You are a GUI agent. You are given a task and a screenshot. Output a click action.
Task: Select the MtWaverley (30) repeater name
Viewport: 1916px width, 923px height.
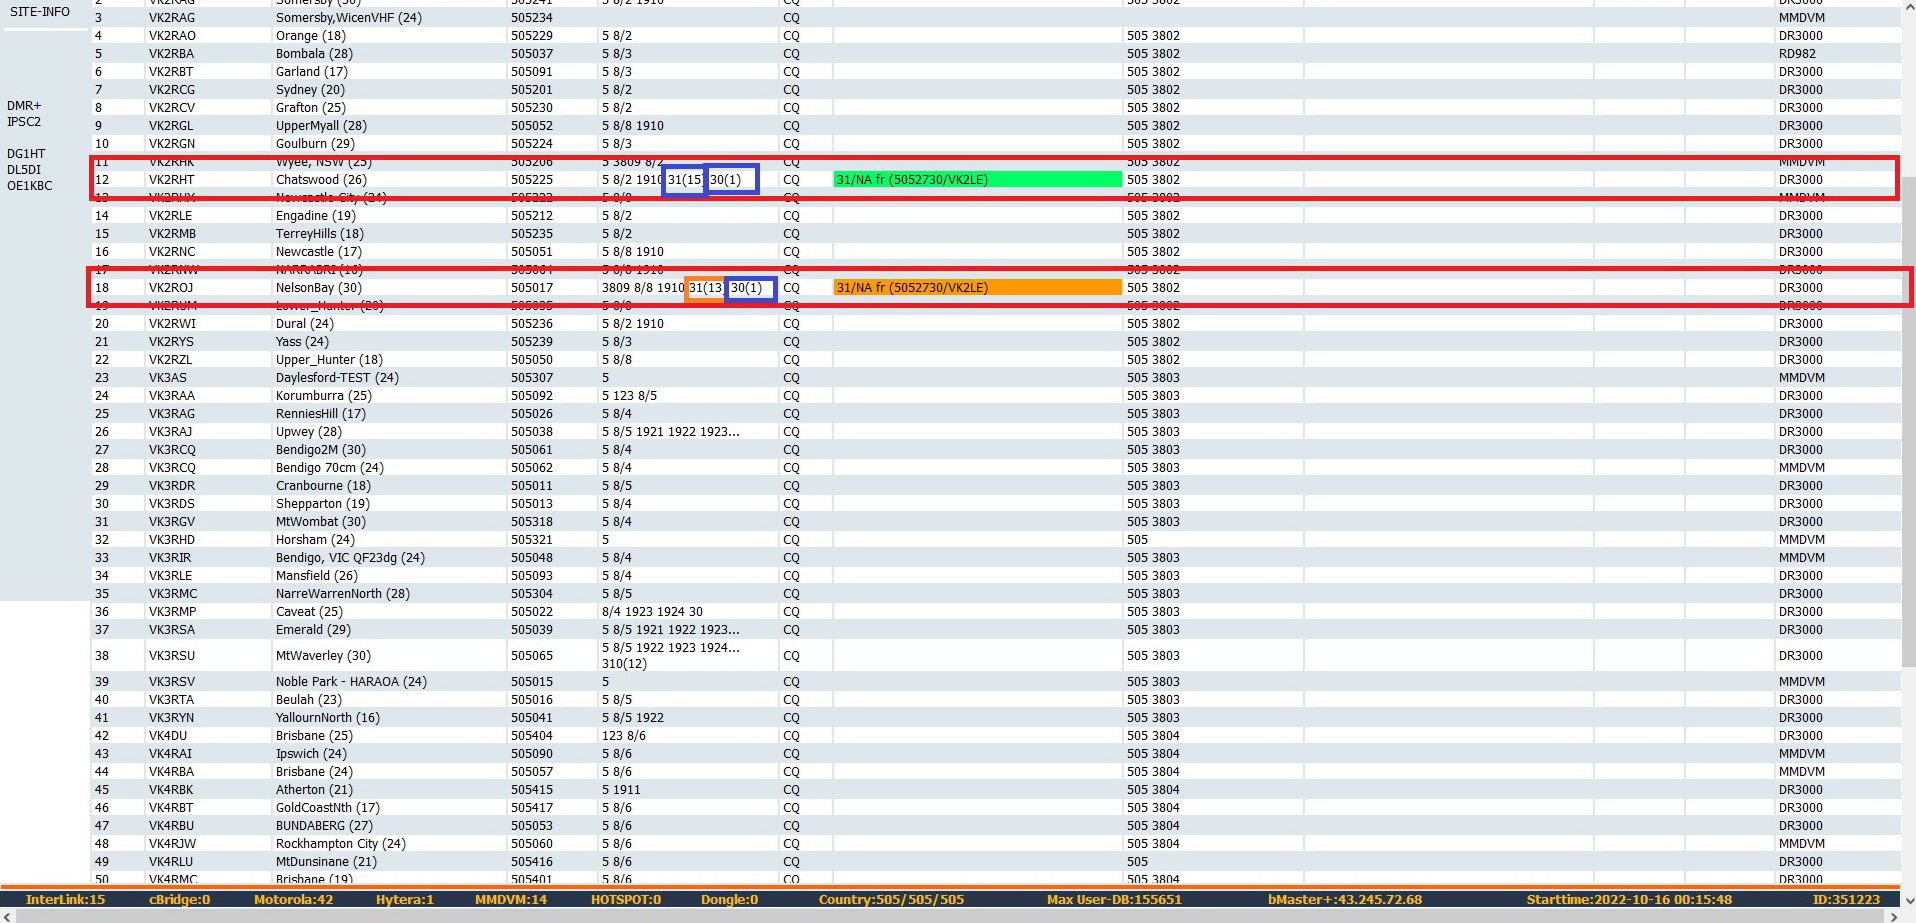tap(323, 656)
